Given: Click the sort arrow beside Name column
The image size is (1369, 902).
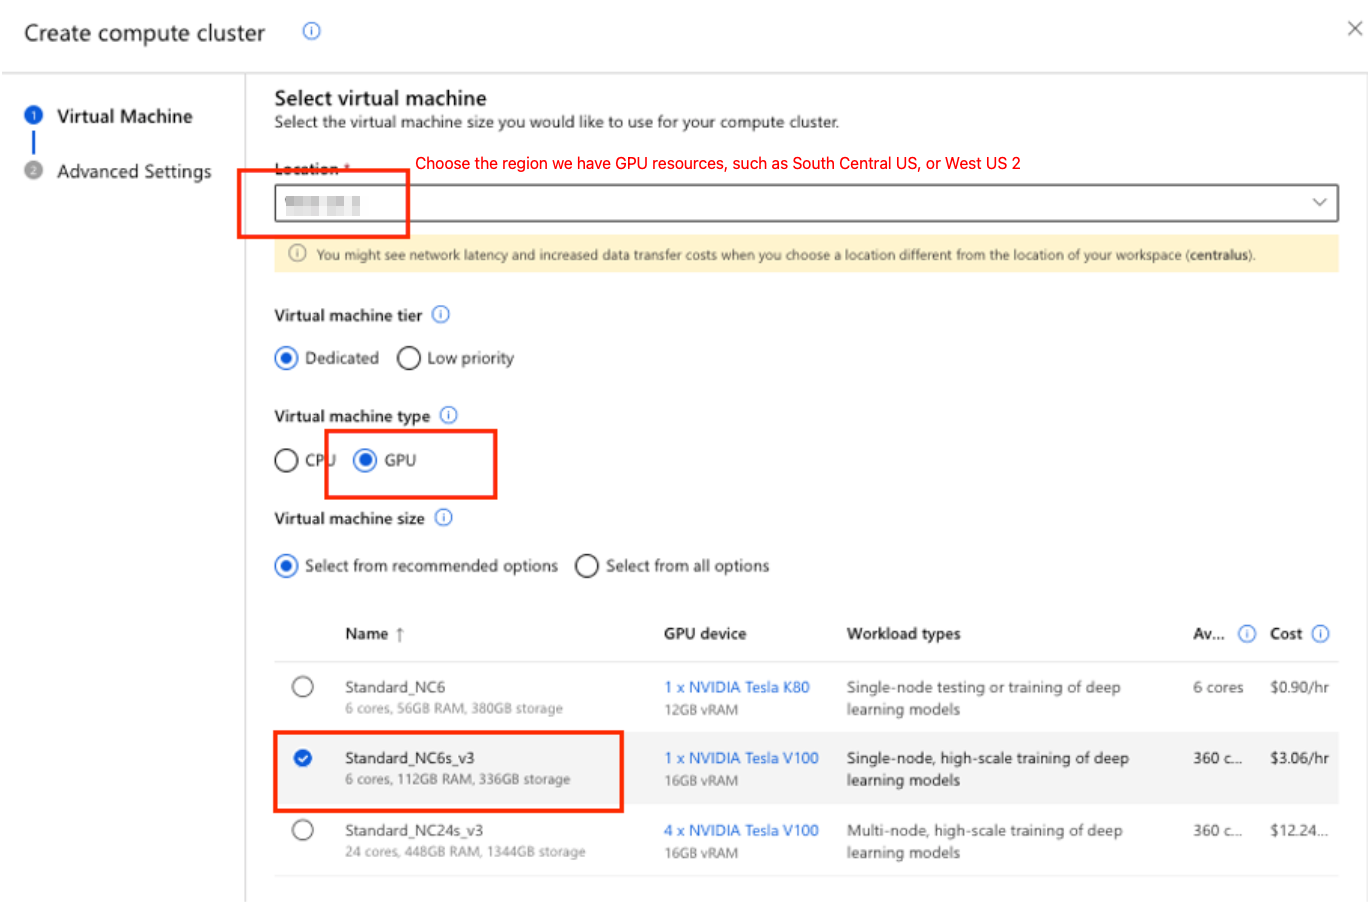Looking at the screenshot, I should click(x=400, y=634).
